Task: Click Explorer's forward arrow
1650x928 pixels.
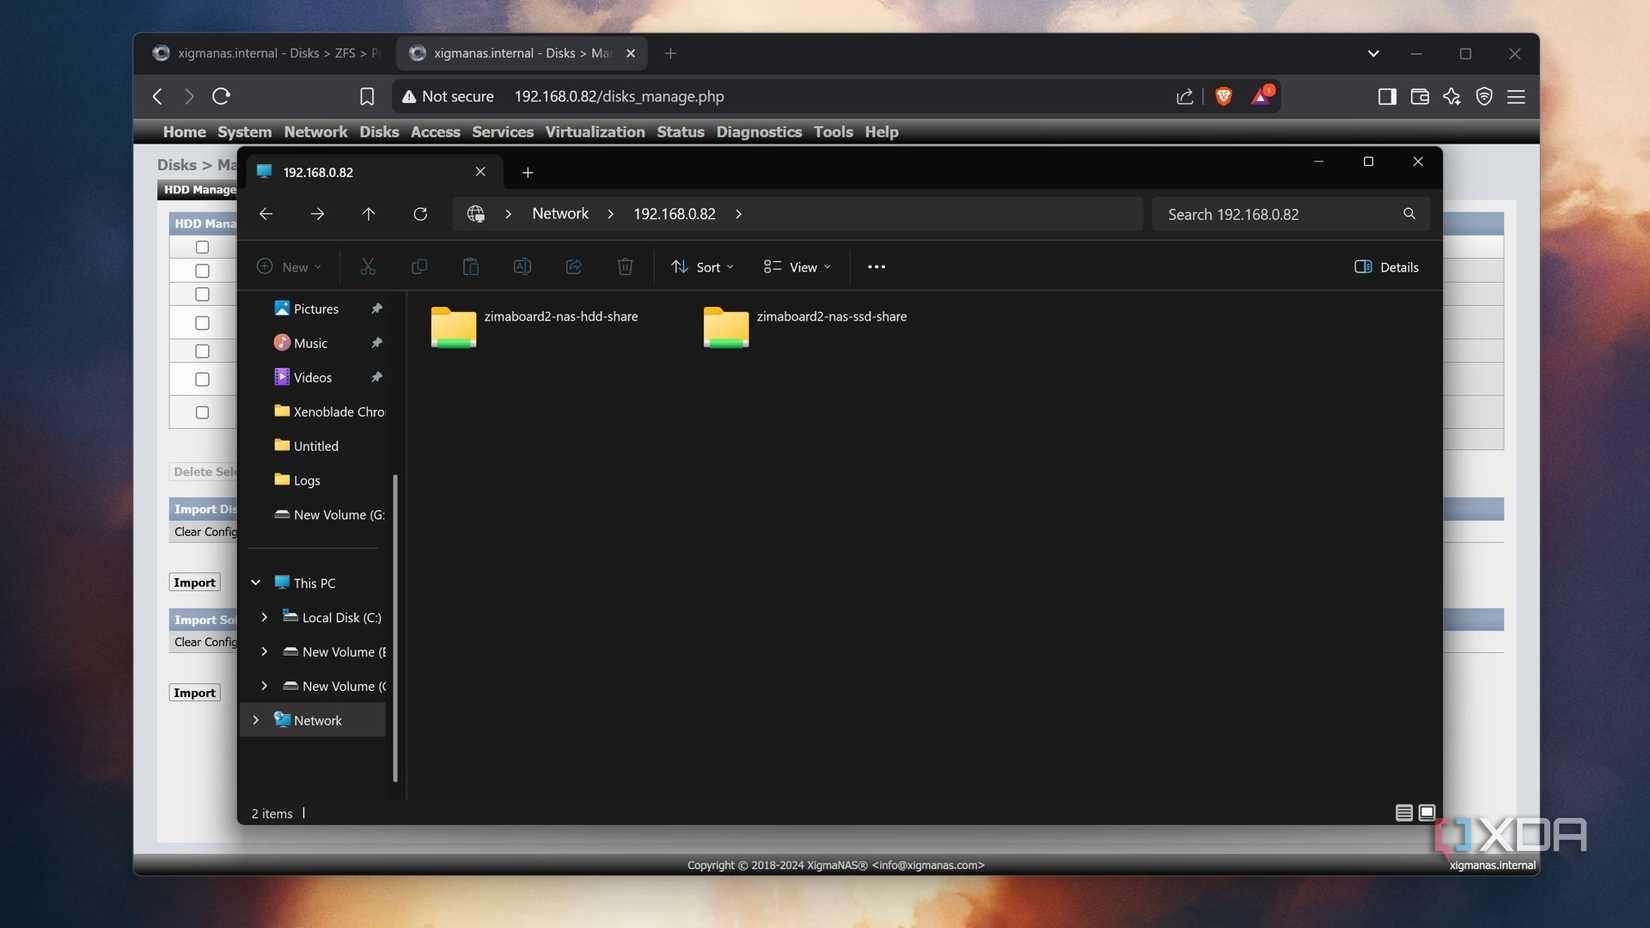Action: [317, 214]
